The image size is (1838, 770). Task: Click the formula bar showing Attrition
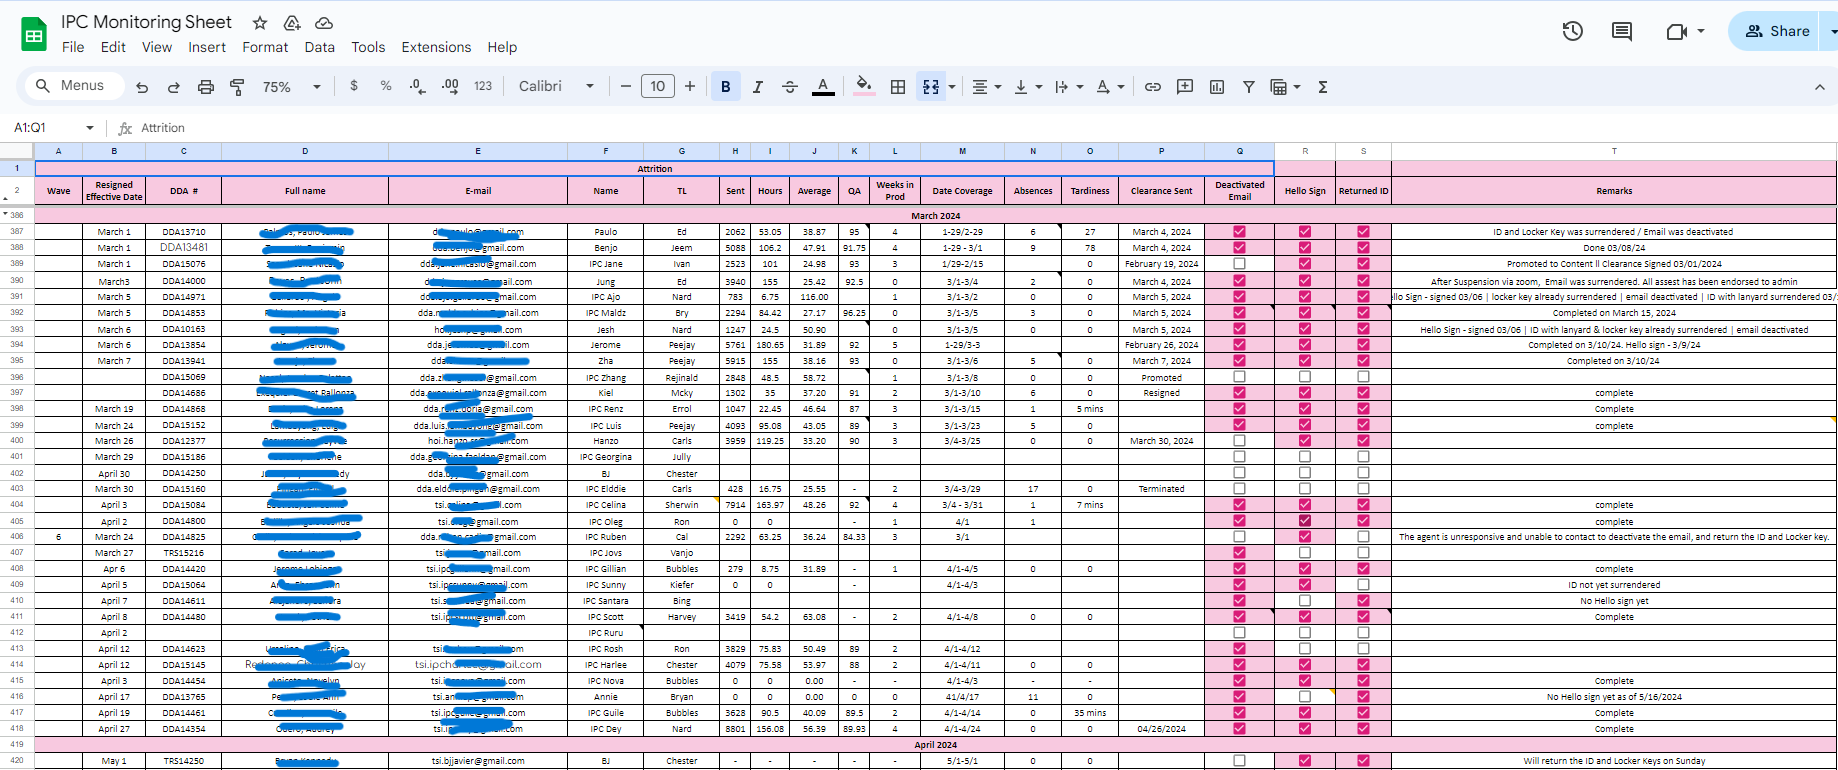coord(985,128)
